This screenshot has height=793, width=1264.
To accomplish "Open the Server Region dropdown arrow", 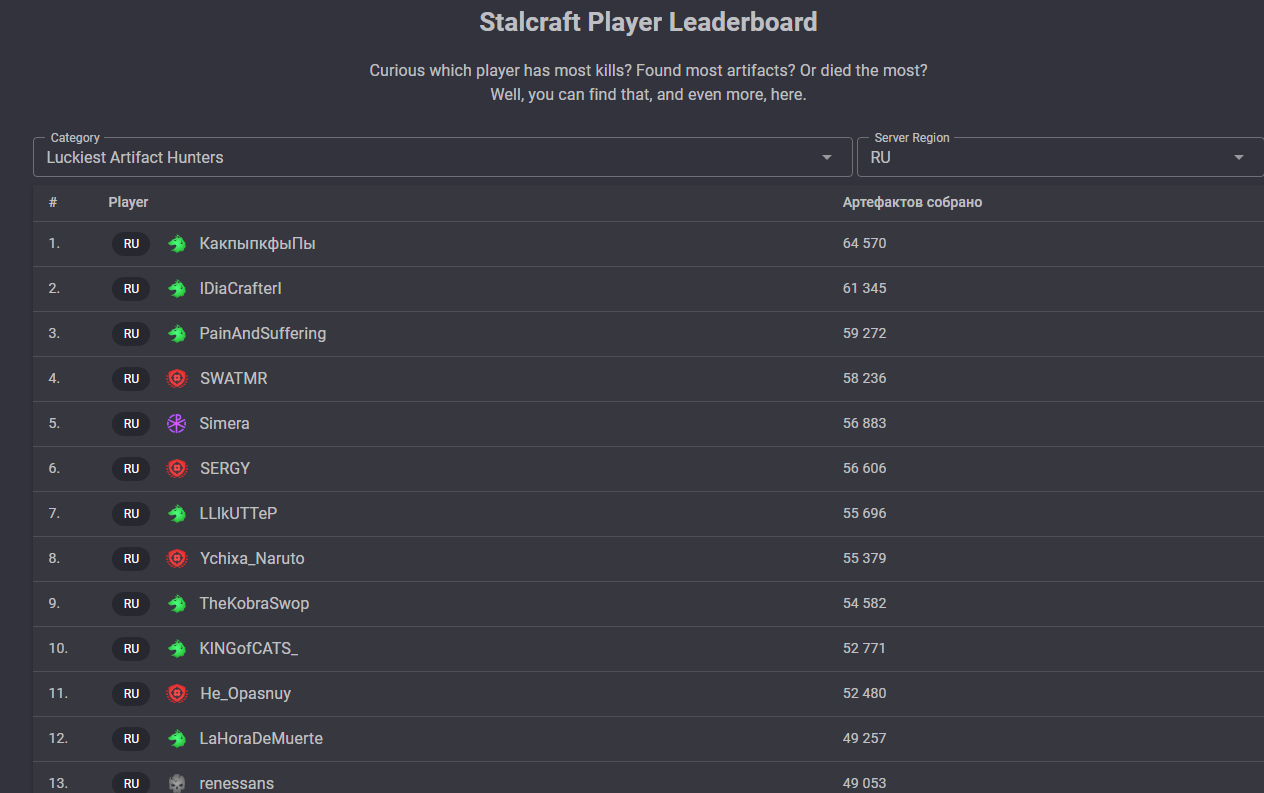I will [1239, 157].
